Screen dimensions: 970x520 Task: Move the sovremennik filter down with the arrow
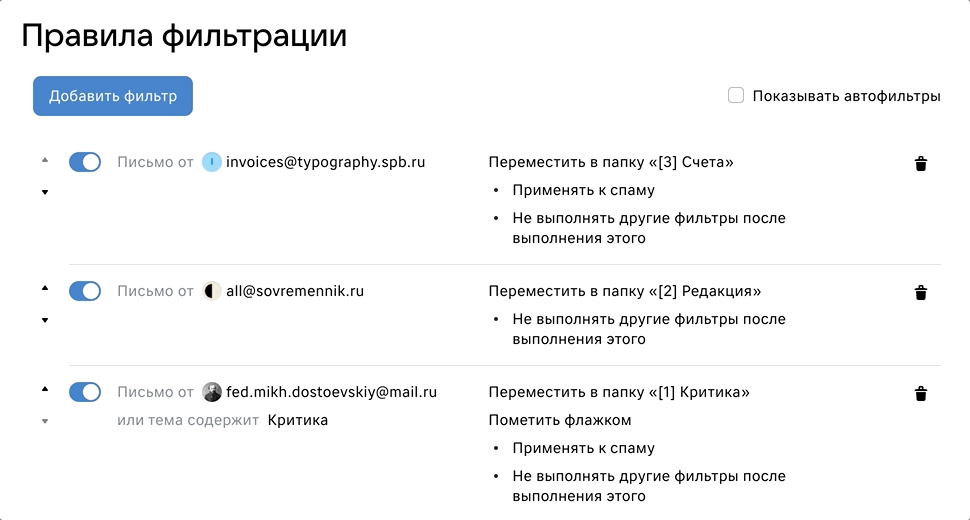pyautogui.click(x=45, y=320)
